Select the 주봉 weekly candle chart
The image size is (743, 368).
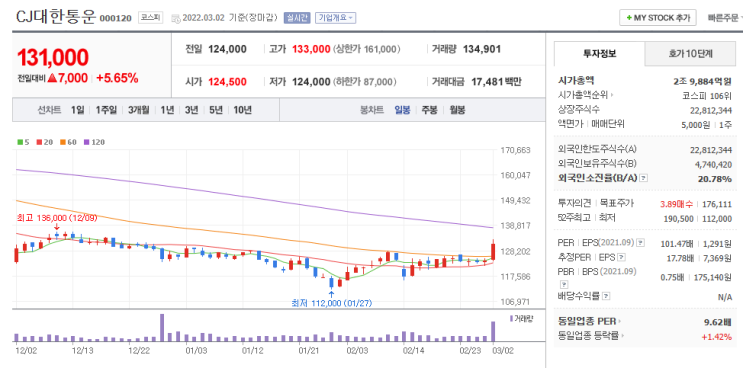pos(429,110)
